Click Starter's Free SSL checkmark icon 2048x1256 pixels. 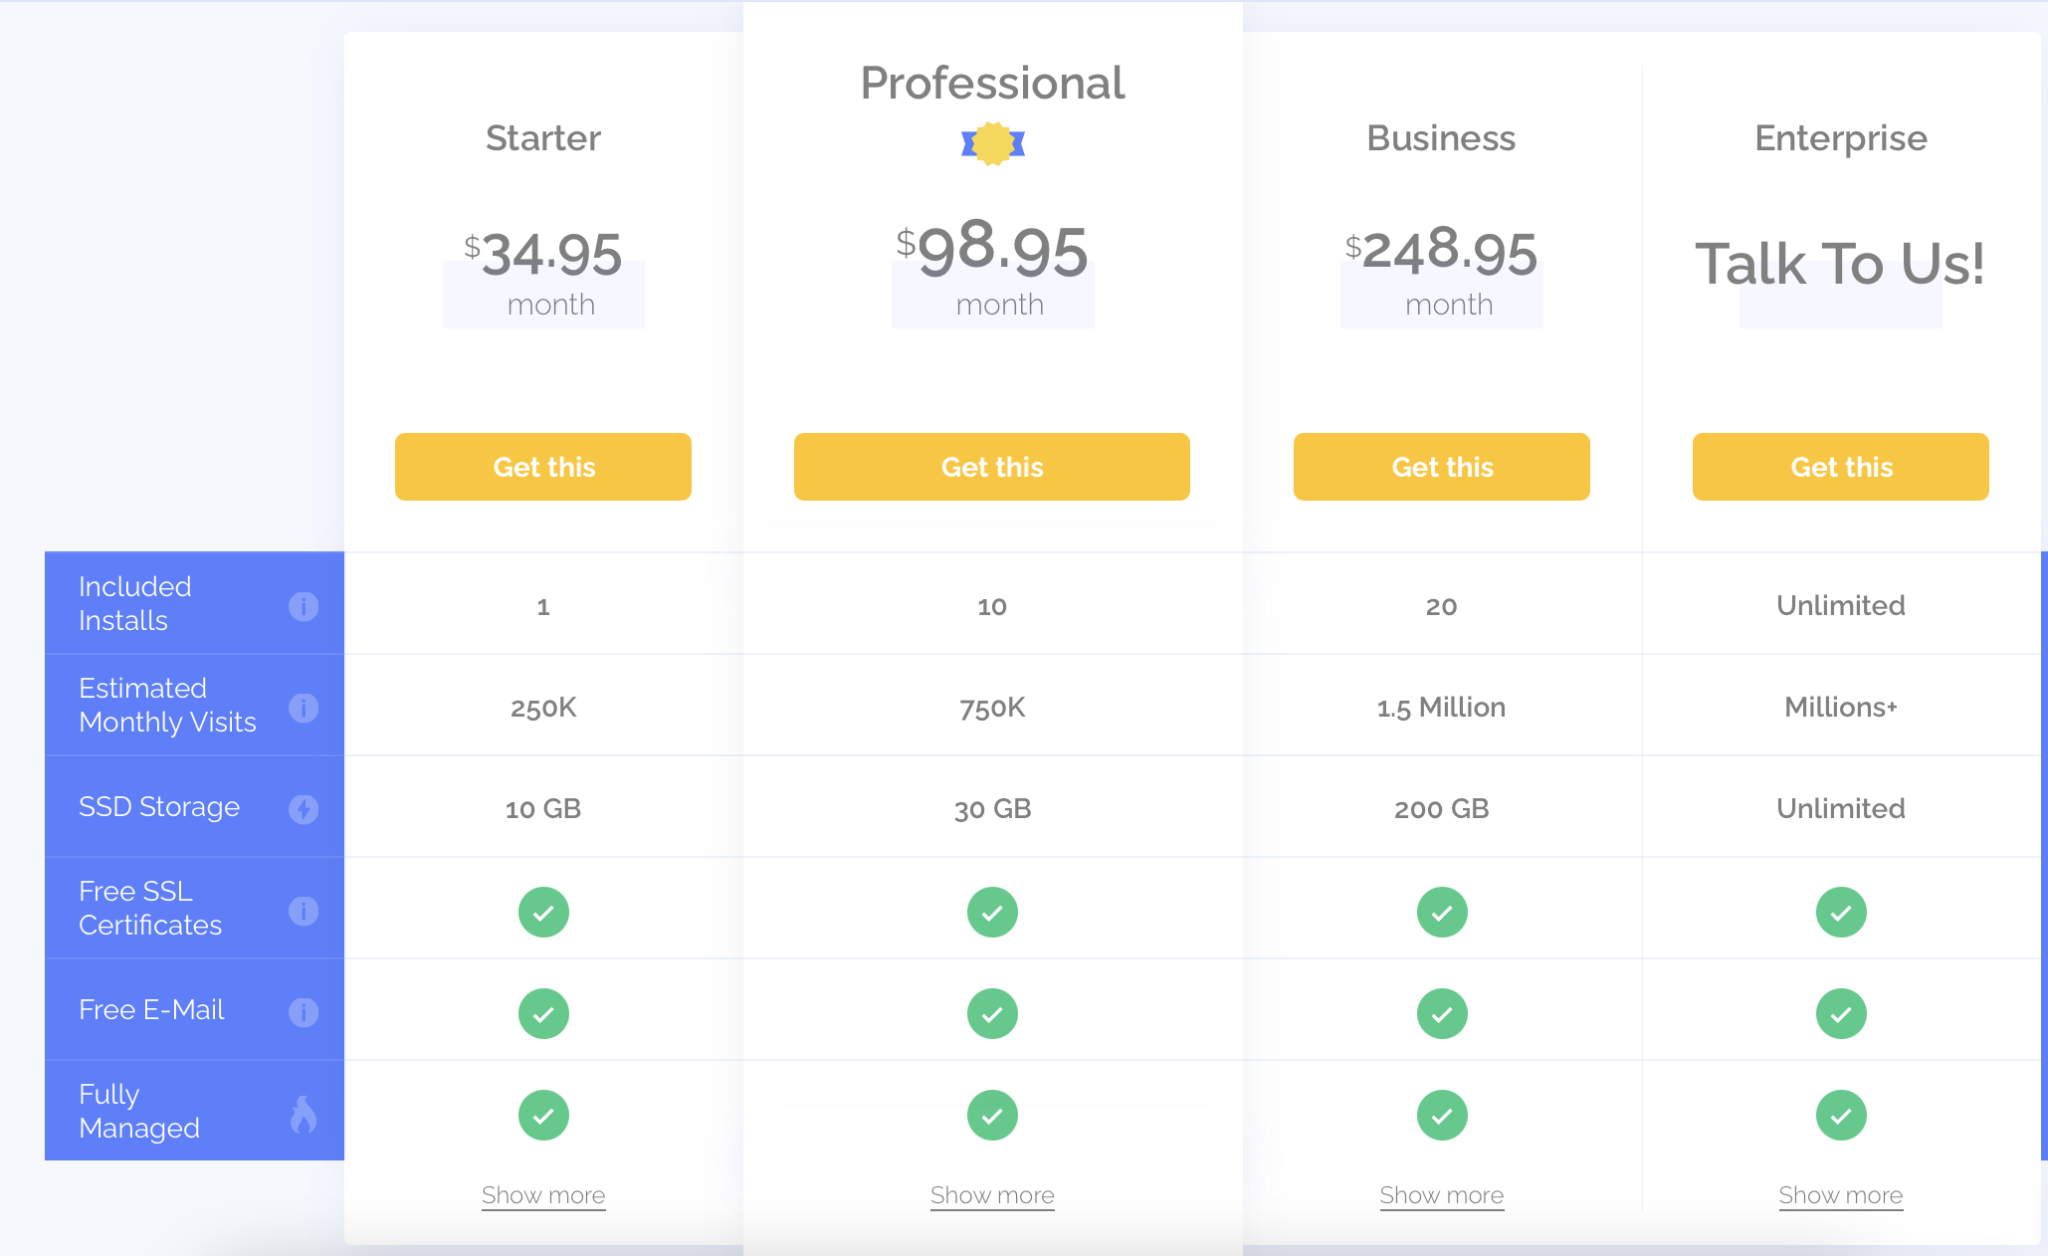[x=543, y=912]
